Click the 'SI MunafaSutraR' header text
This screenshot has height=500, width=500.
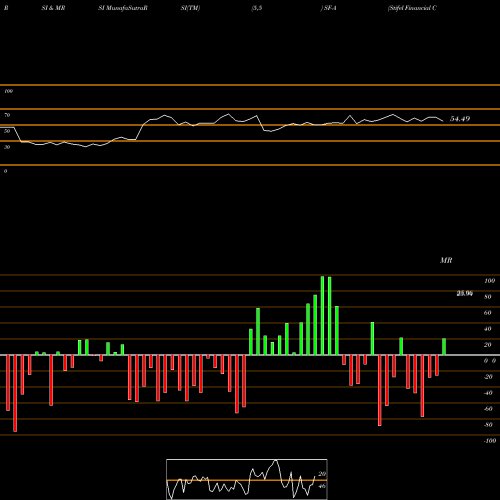coord(123,8)
